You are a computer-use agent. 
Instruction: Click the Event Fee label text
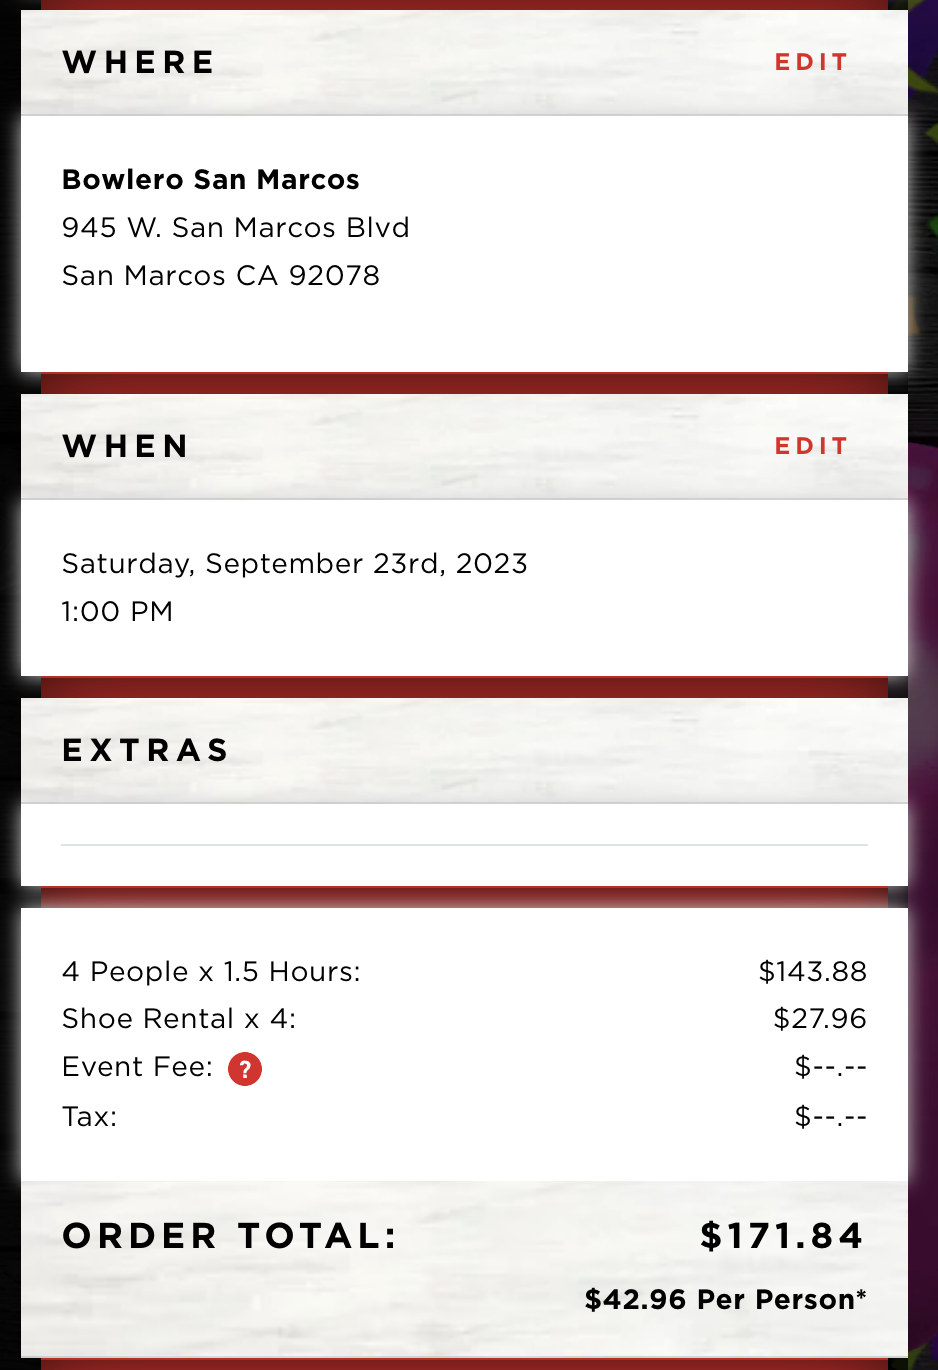pos(138,1067)
